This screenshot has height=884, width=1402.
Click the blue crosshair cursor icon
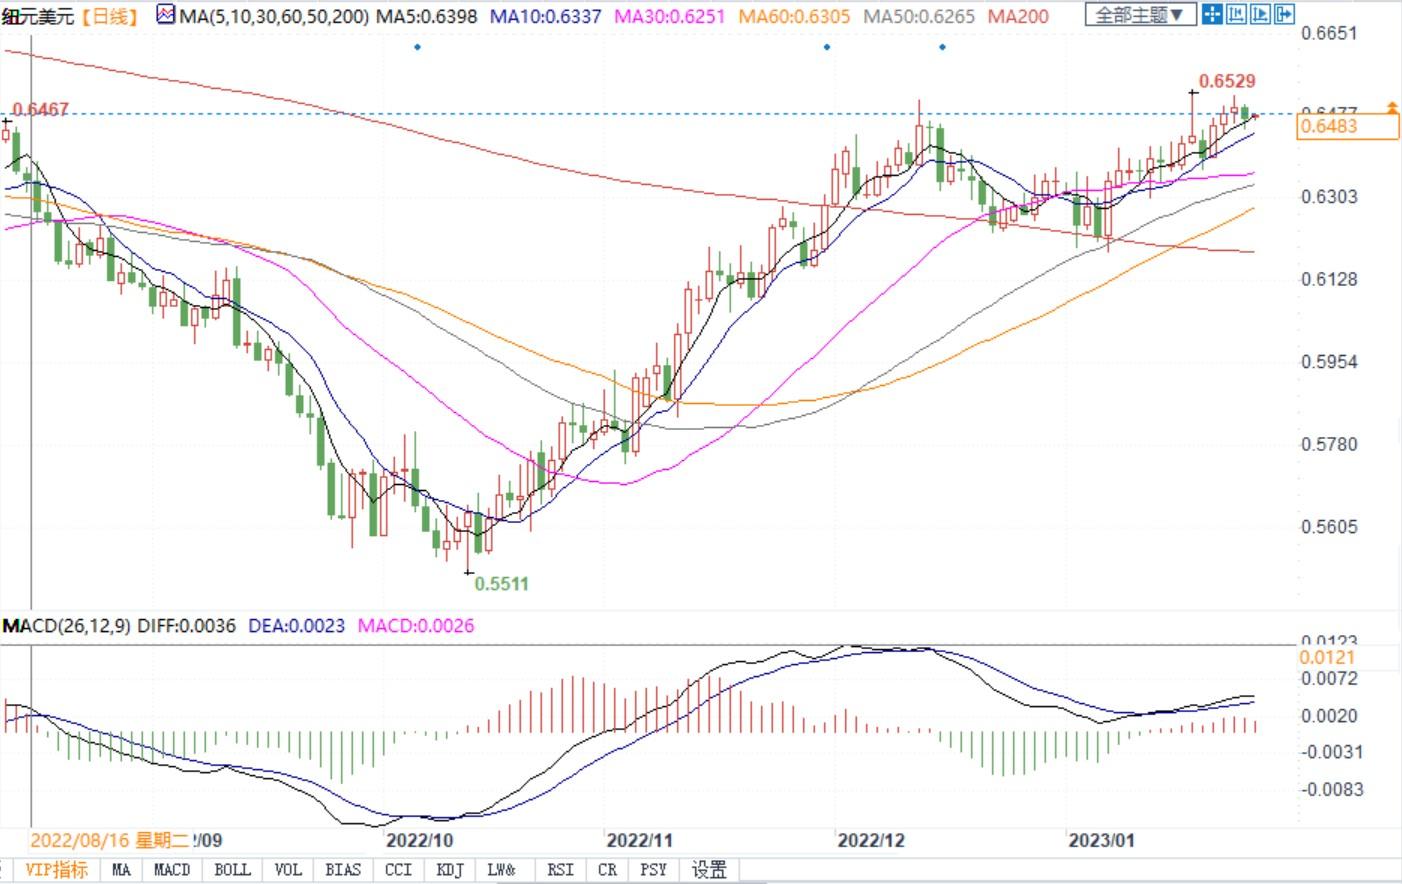(x=1212, y=14)
